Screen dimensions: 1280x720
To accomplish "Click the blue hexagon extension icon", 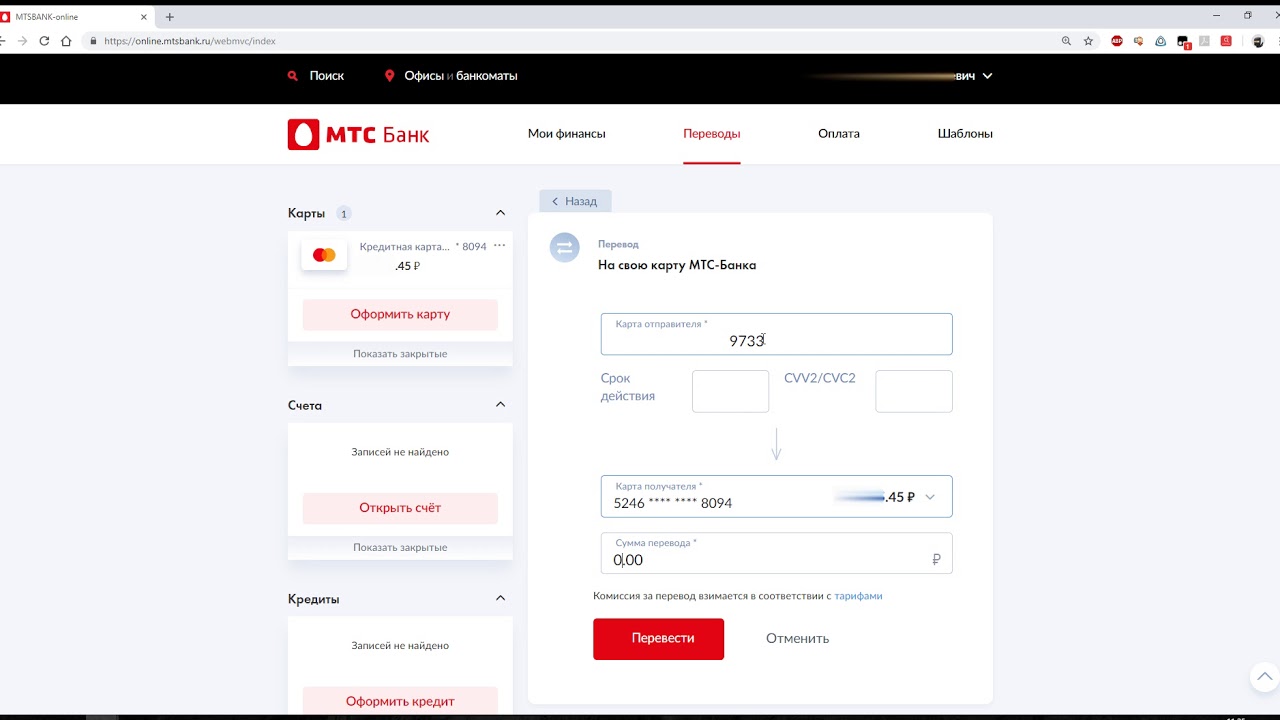I will tap(1160, 41).
